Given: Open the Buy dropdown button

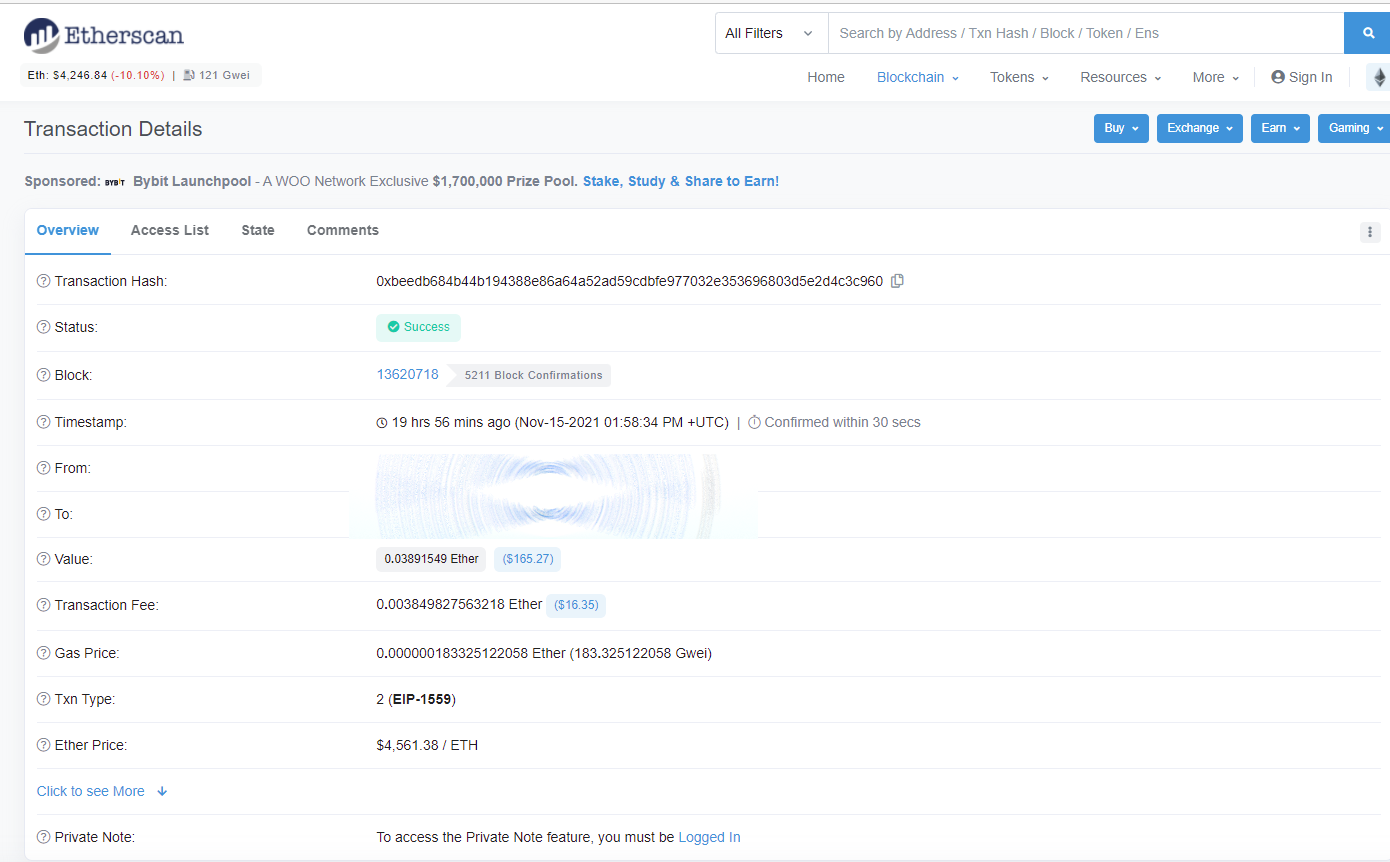Looking at the screenshot, I should (x=1120, y=128).
